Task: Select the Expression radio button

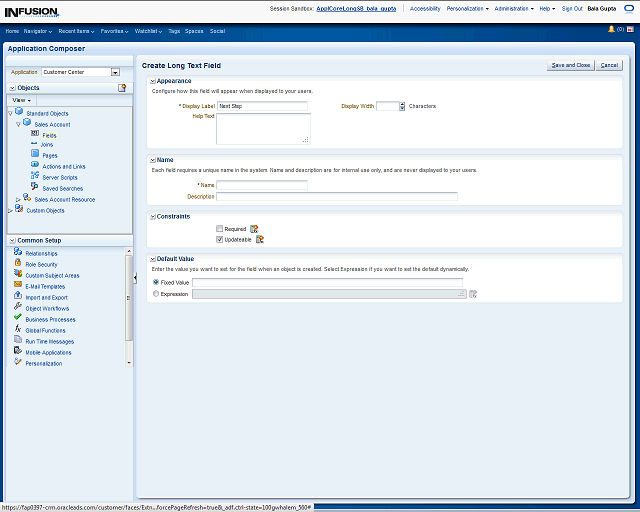Action: [x=155, y=294]
